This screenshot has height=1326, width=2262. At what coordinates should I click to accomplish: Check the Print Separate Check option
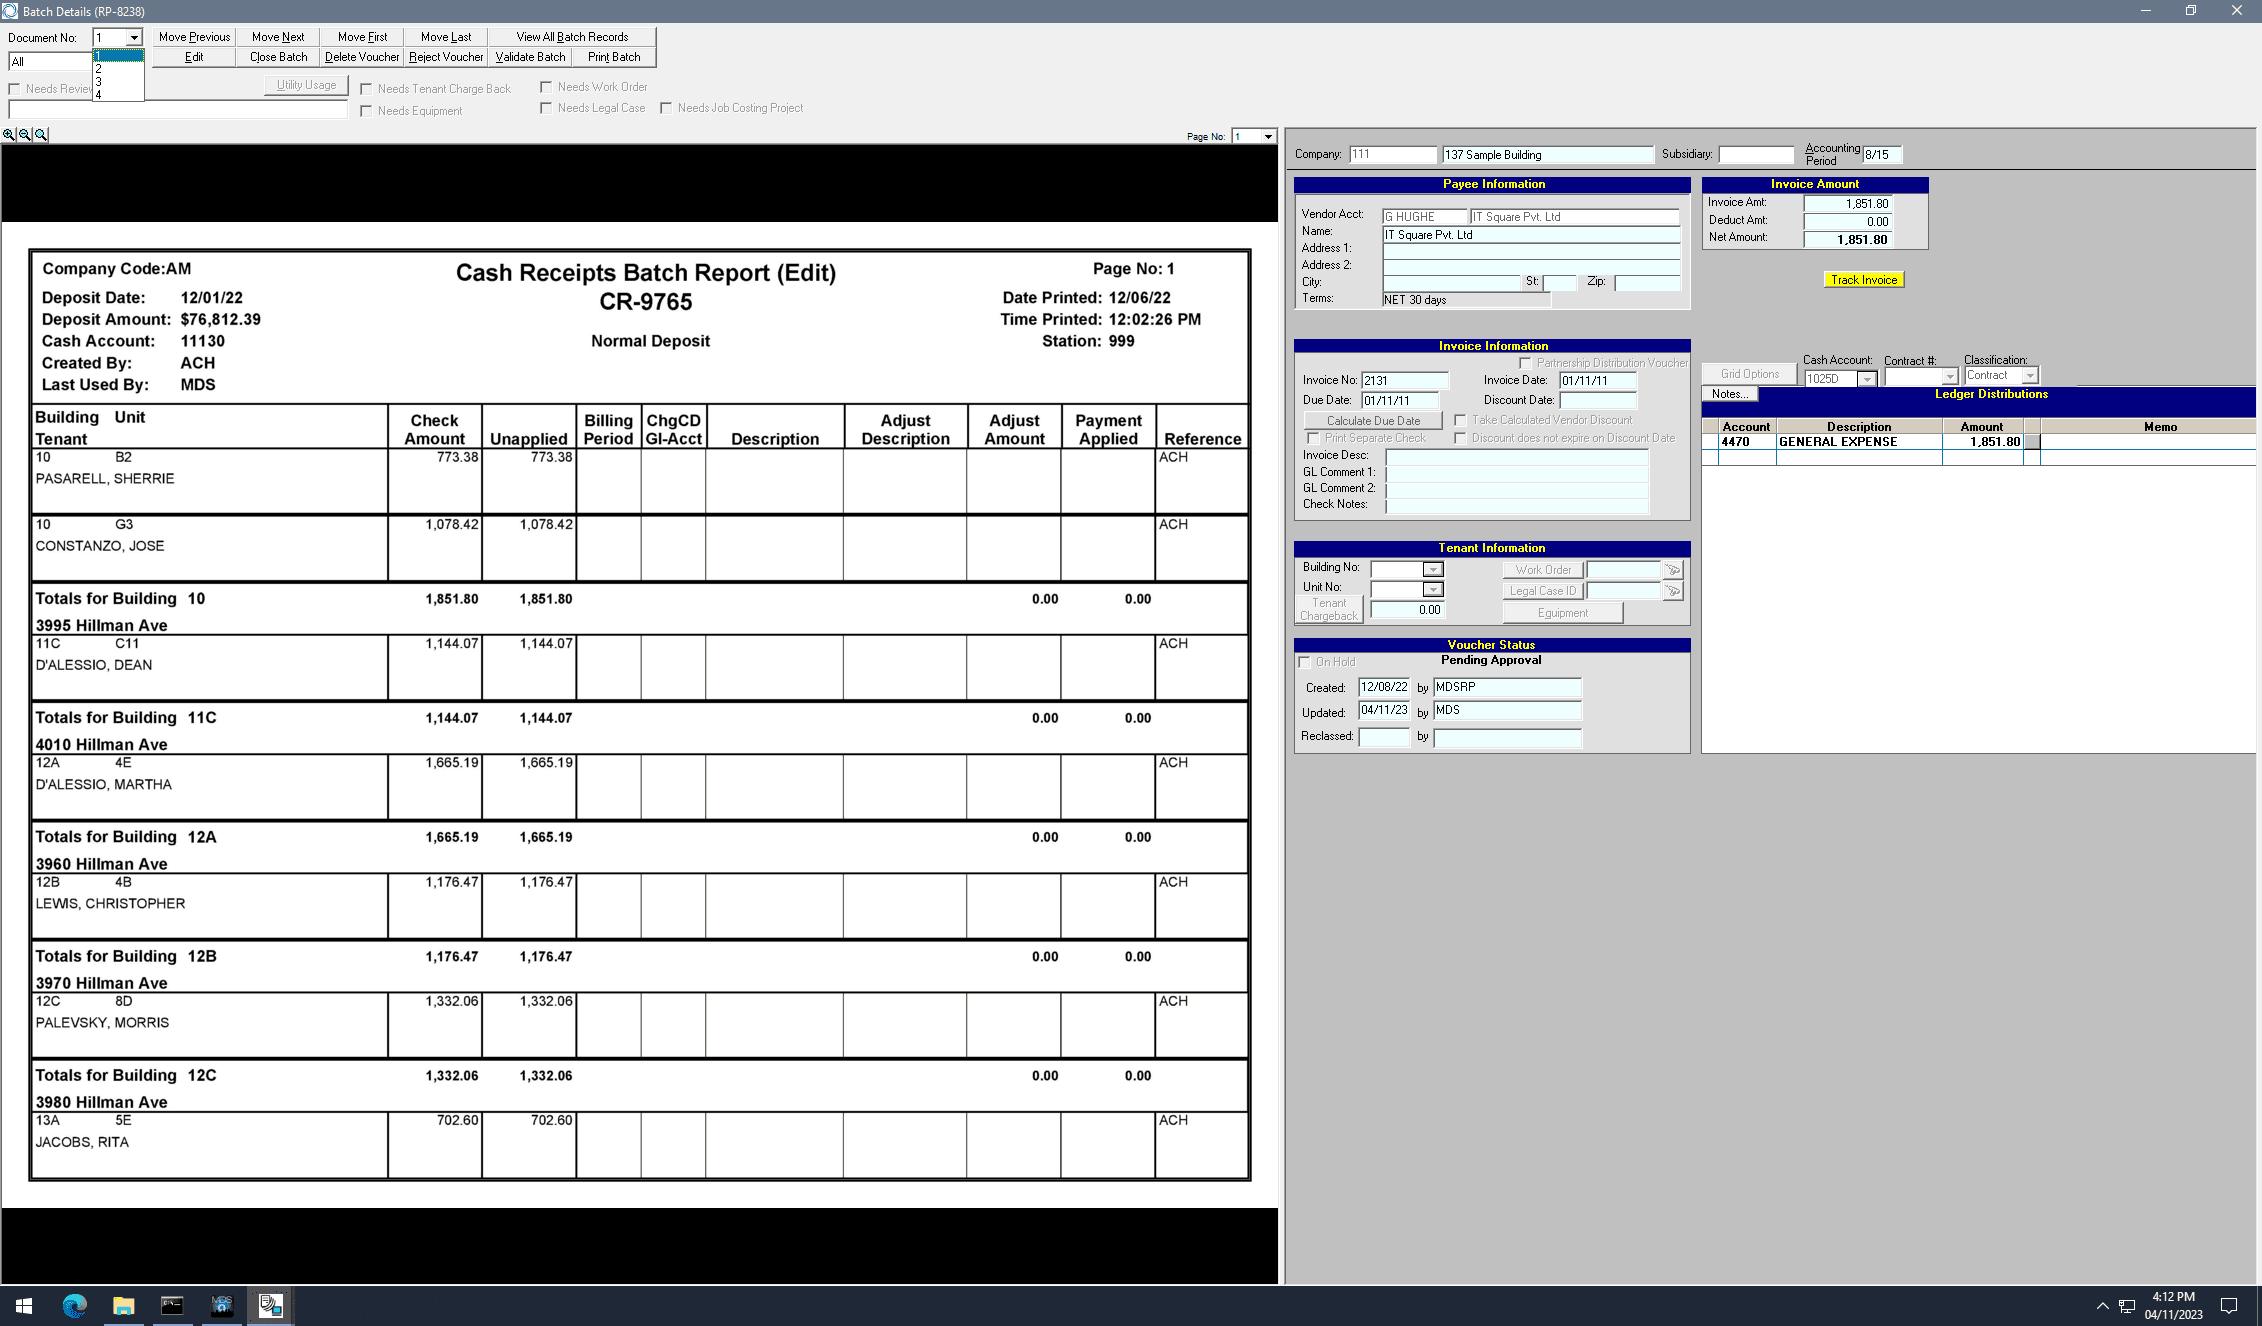click(x=1313, y=438)
